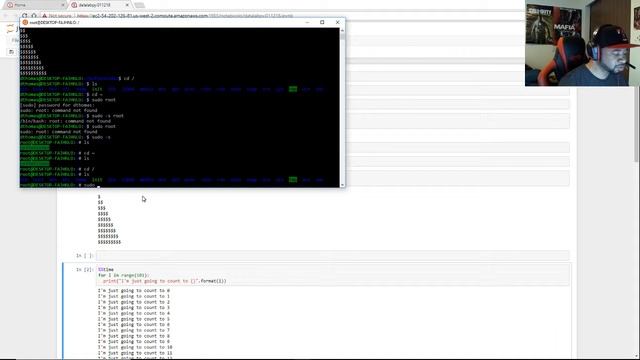640x360 pixels.
Task: Click output line 'I'm just going to count to 0'
Action: (133, 291)
